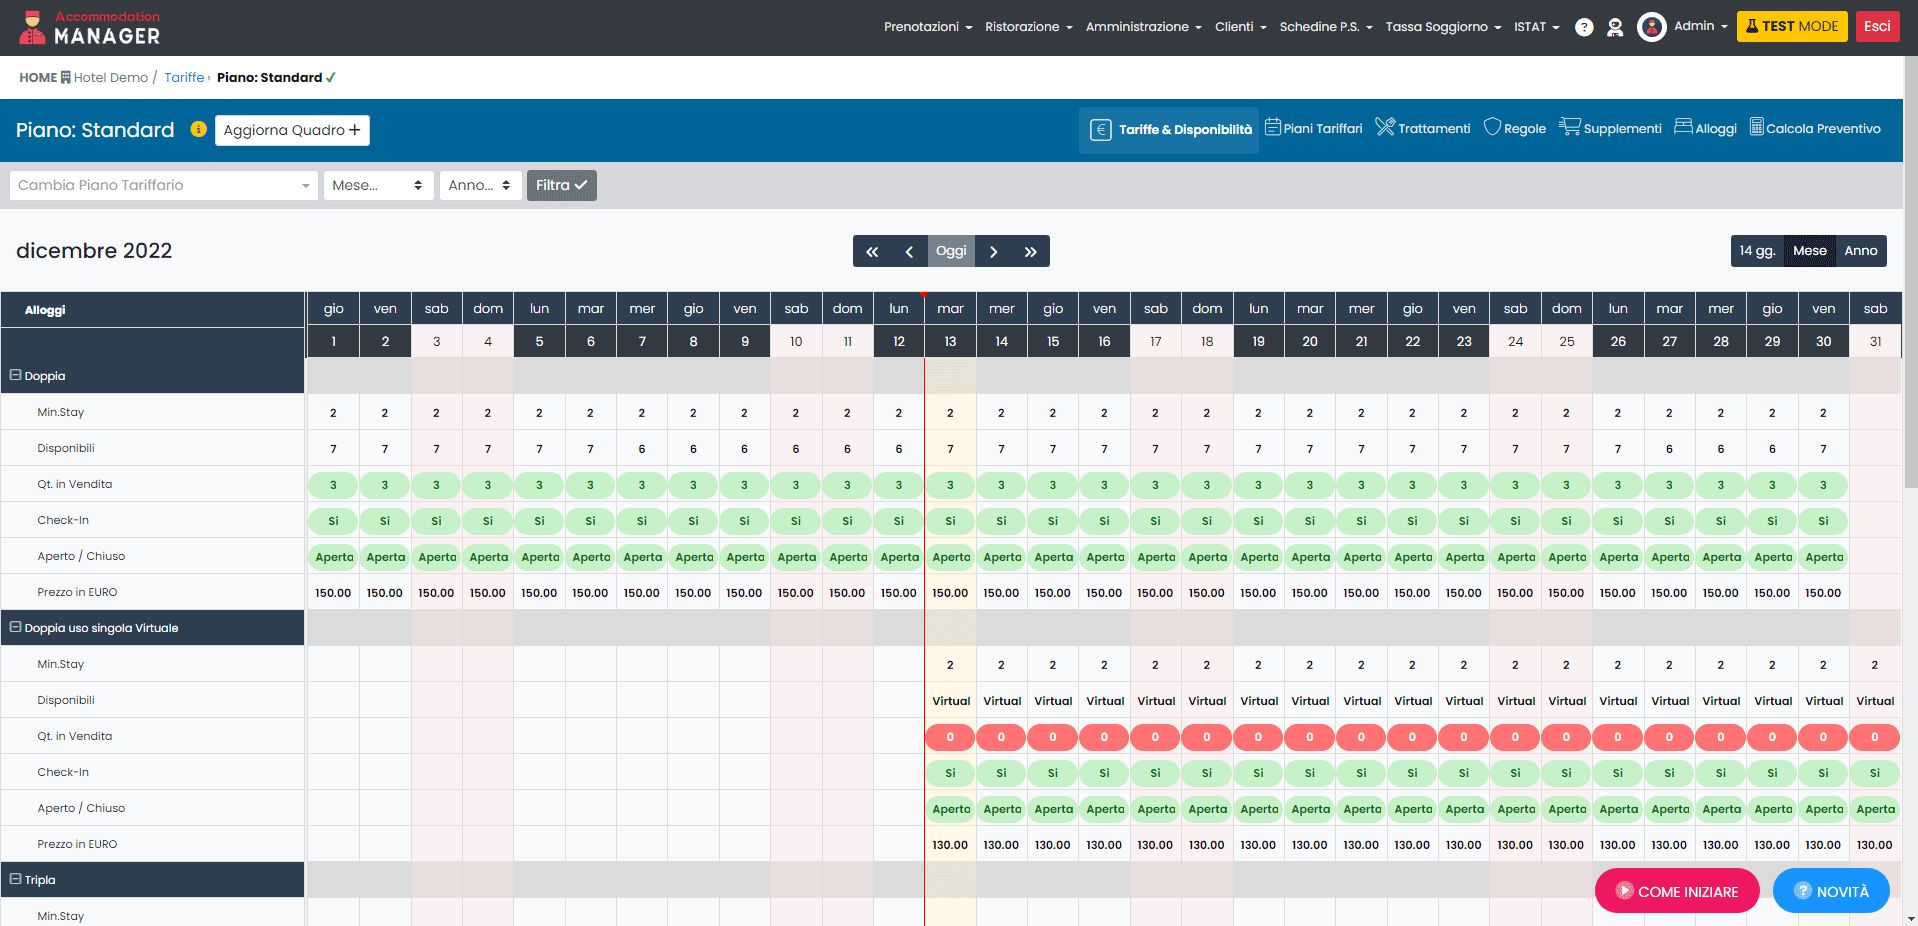Open the Cambia Piano Tariffario dropdown
This screenshot has height=926, width=1918.
tap(164, 185)
